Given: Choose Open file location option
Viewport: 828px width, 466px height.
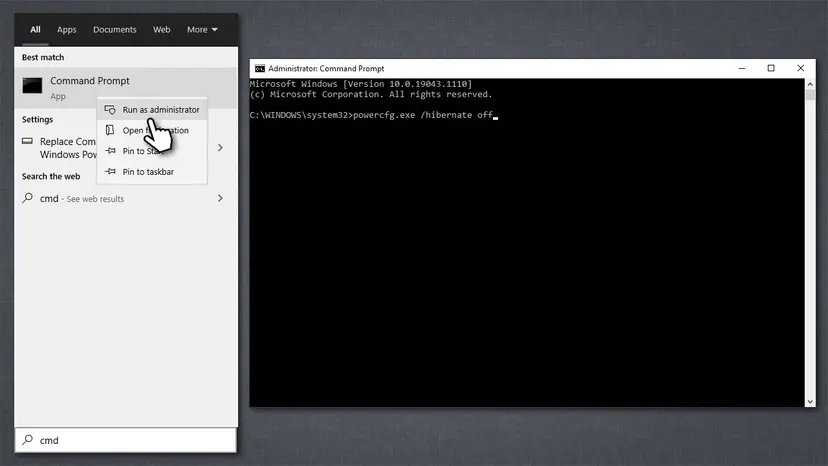Looking at the screenshot, I should [152, 130].
